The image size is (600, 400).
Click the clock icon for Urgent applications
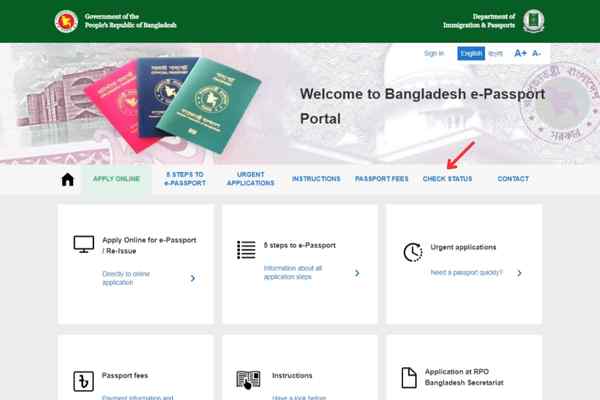413,252
